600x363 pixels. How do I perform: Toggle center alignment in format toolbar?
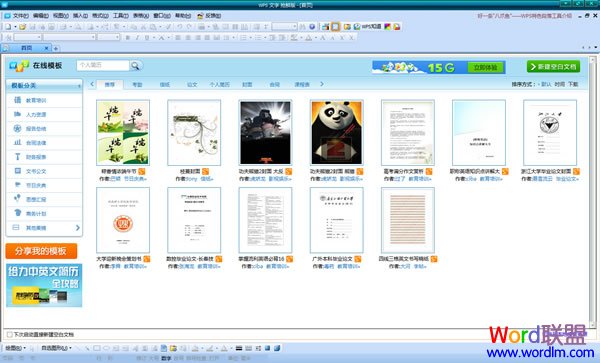188,37
